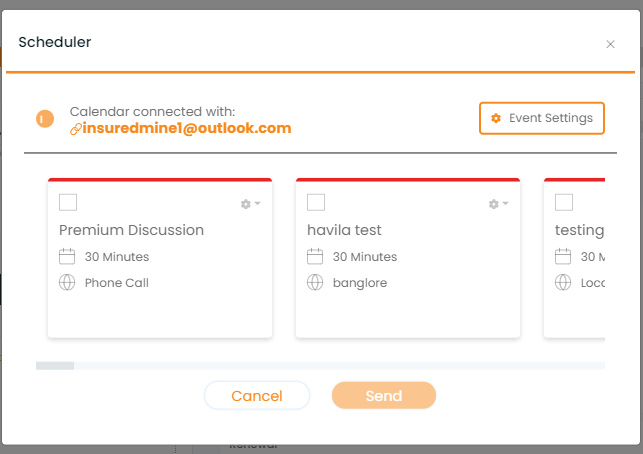Click the globe icon beside Phone Call
This screenshot has width=643, height=454.
[67, 283]
